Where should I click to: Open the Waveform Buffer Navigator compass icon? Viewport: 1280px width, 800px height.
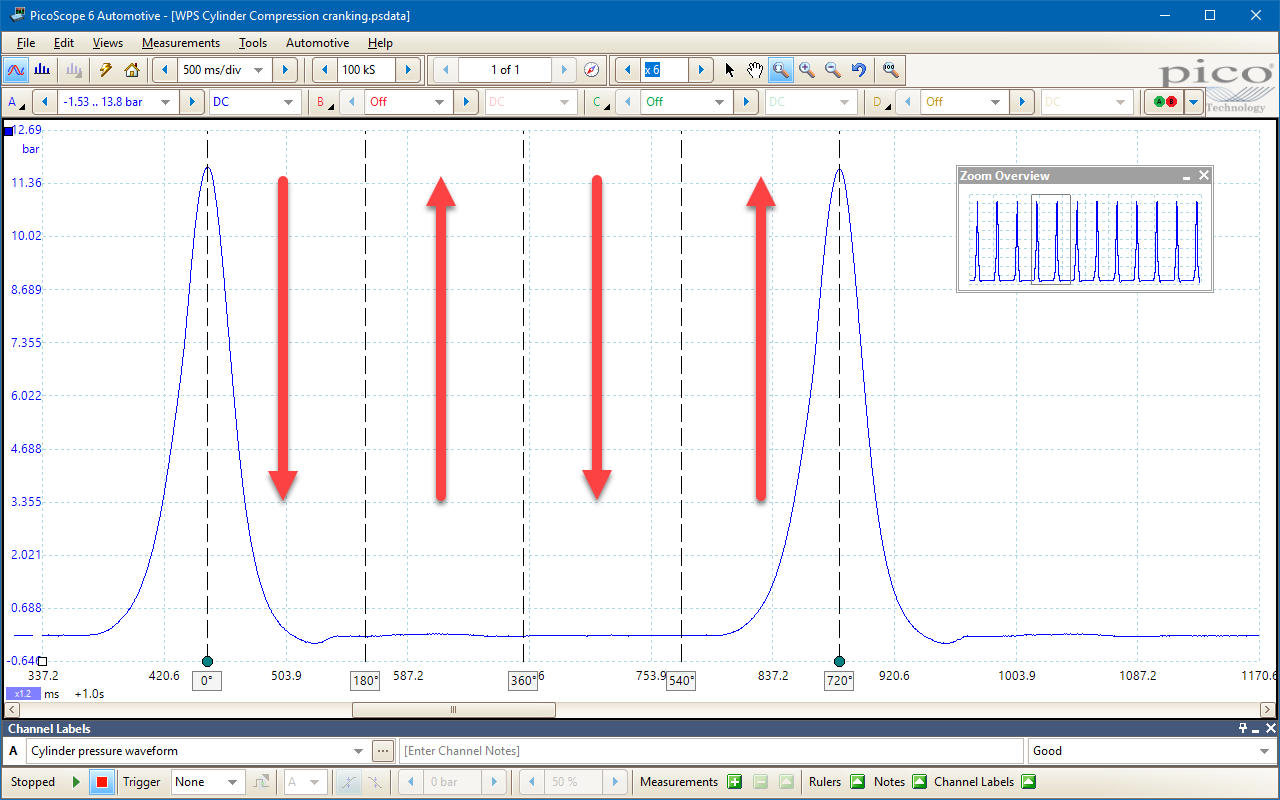click(591, 70)
